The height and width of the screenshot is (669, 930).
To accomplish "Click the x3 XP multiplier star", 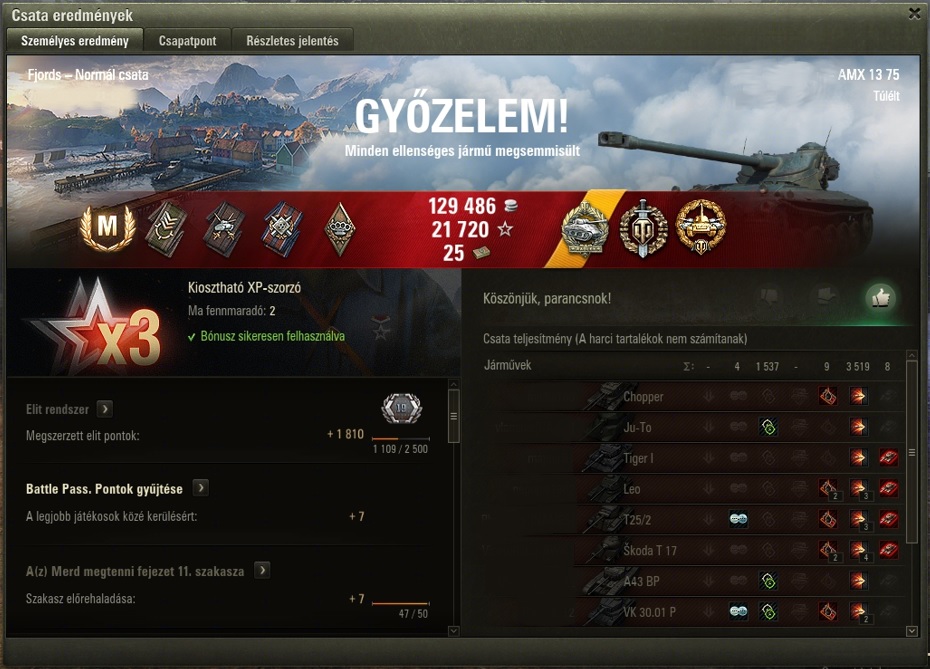I will point(98,326).
